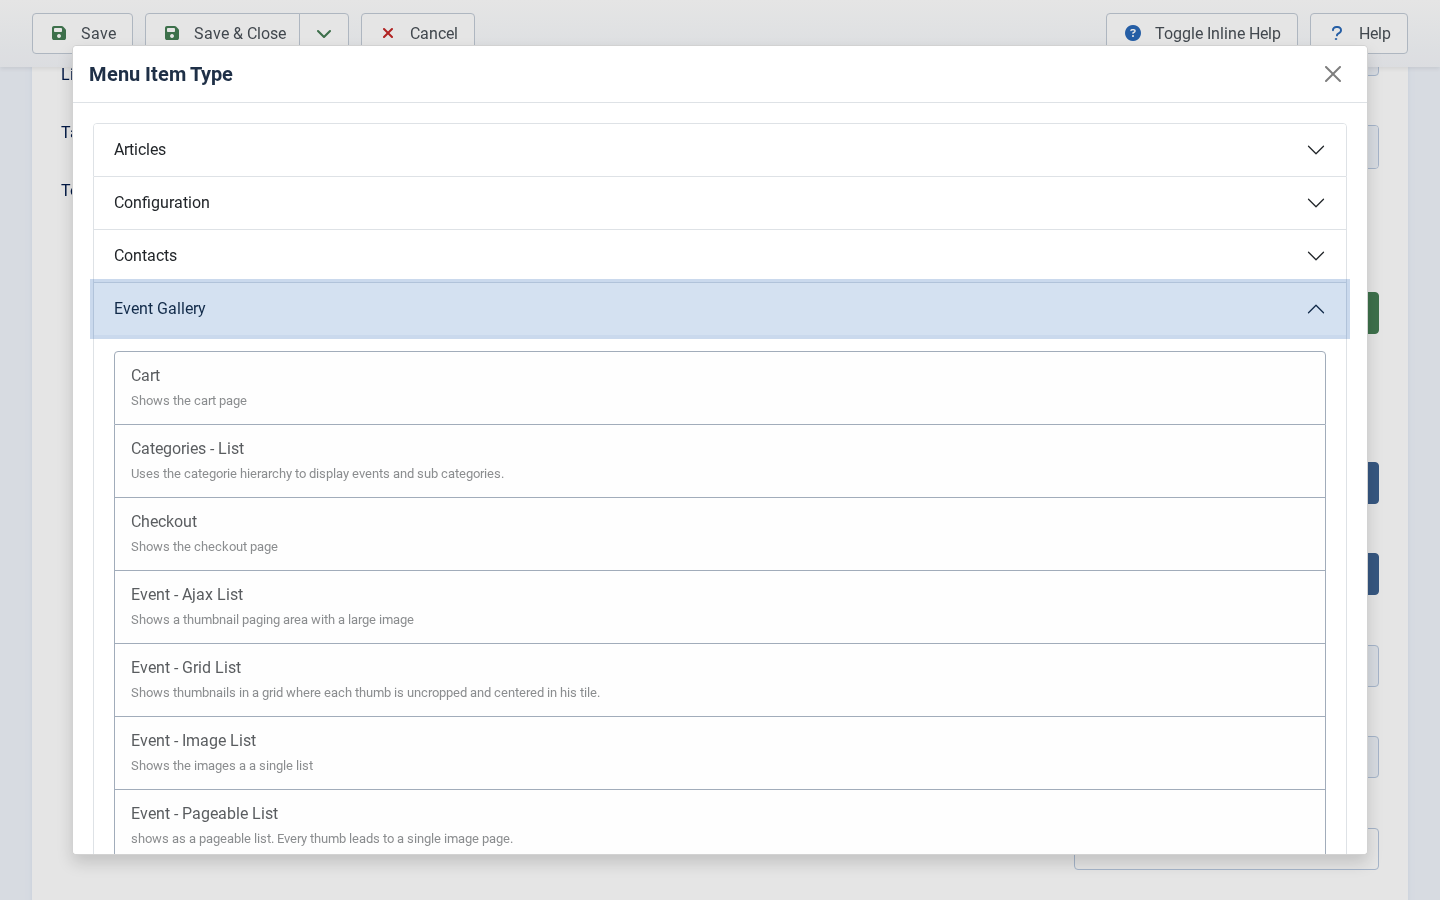Click the Help question mark icon
Image resolution: width=1440 pixels, height=900 pixels.
tap(1336, 33)
